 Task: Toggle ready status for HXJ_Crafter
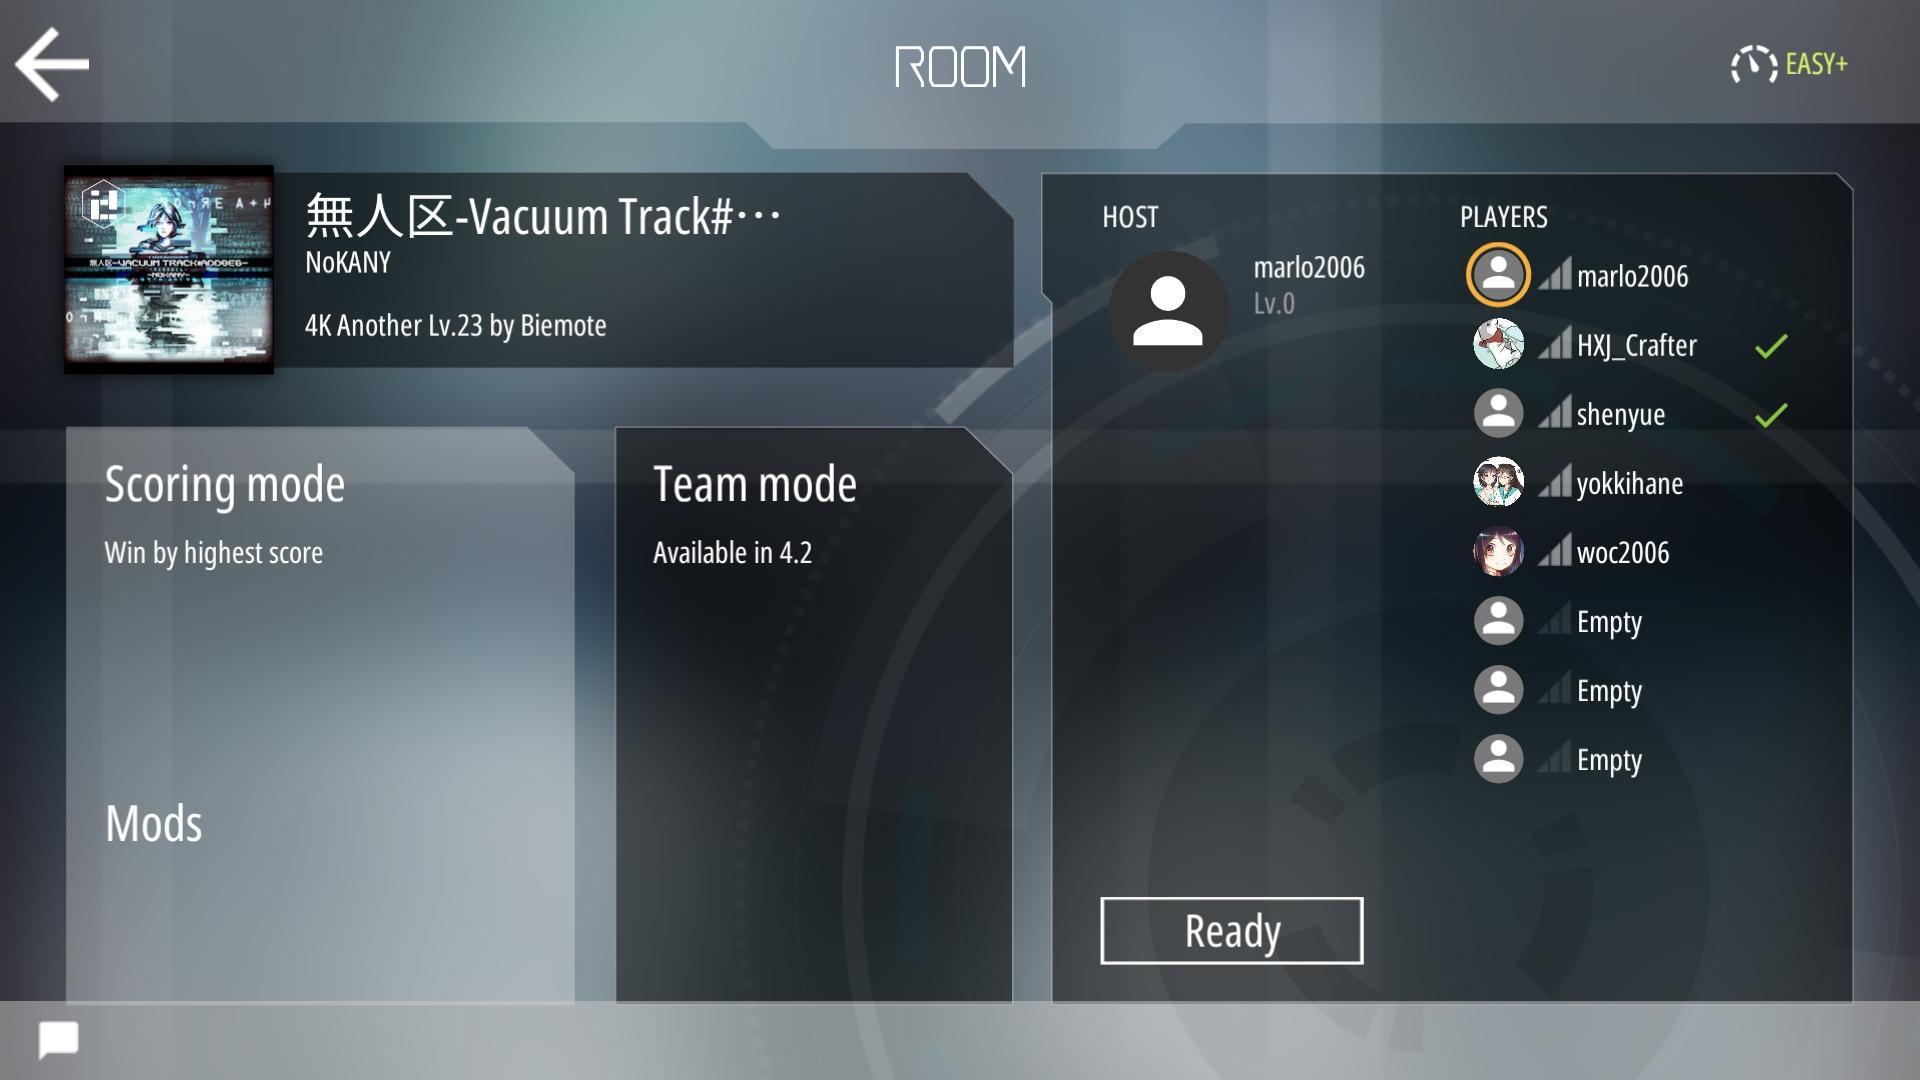coord(1778,344)
